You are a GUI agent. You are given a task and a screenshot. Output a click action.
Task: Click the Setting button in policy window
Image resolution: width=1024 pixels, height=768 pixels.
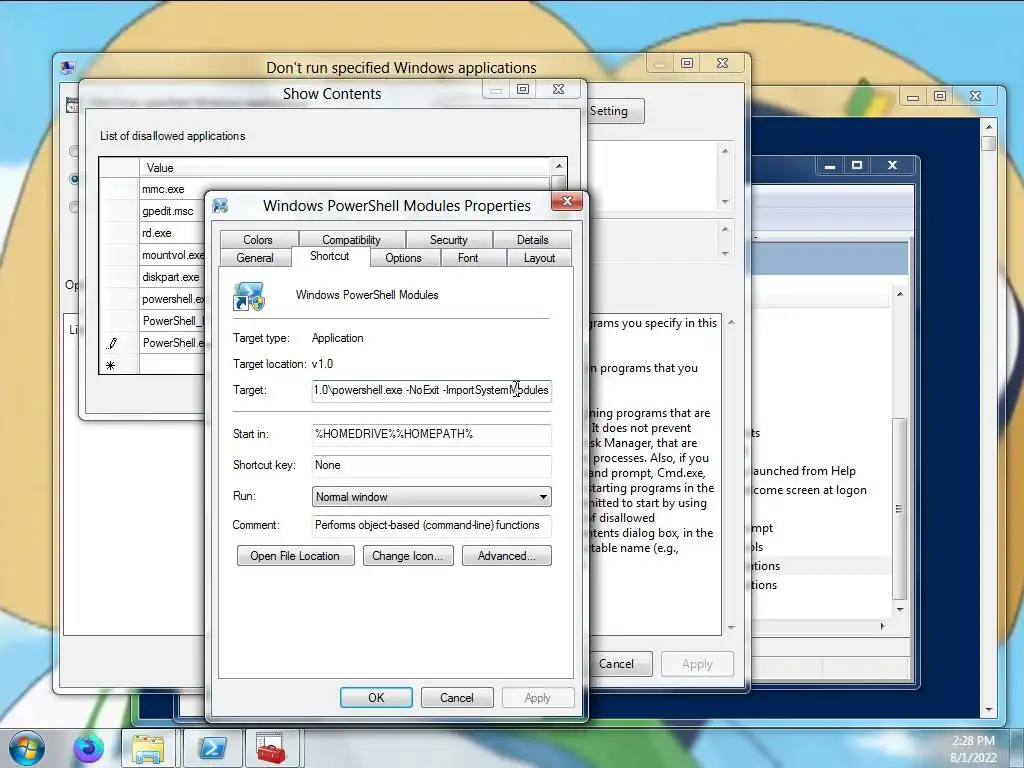point(615,111)
